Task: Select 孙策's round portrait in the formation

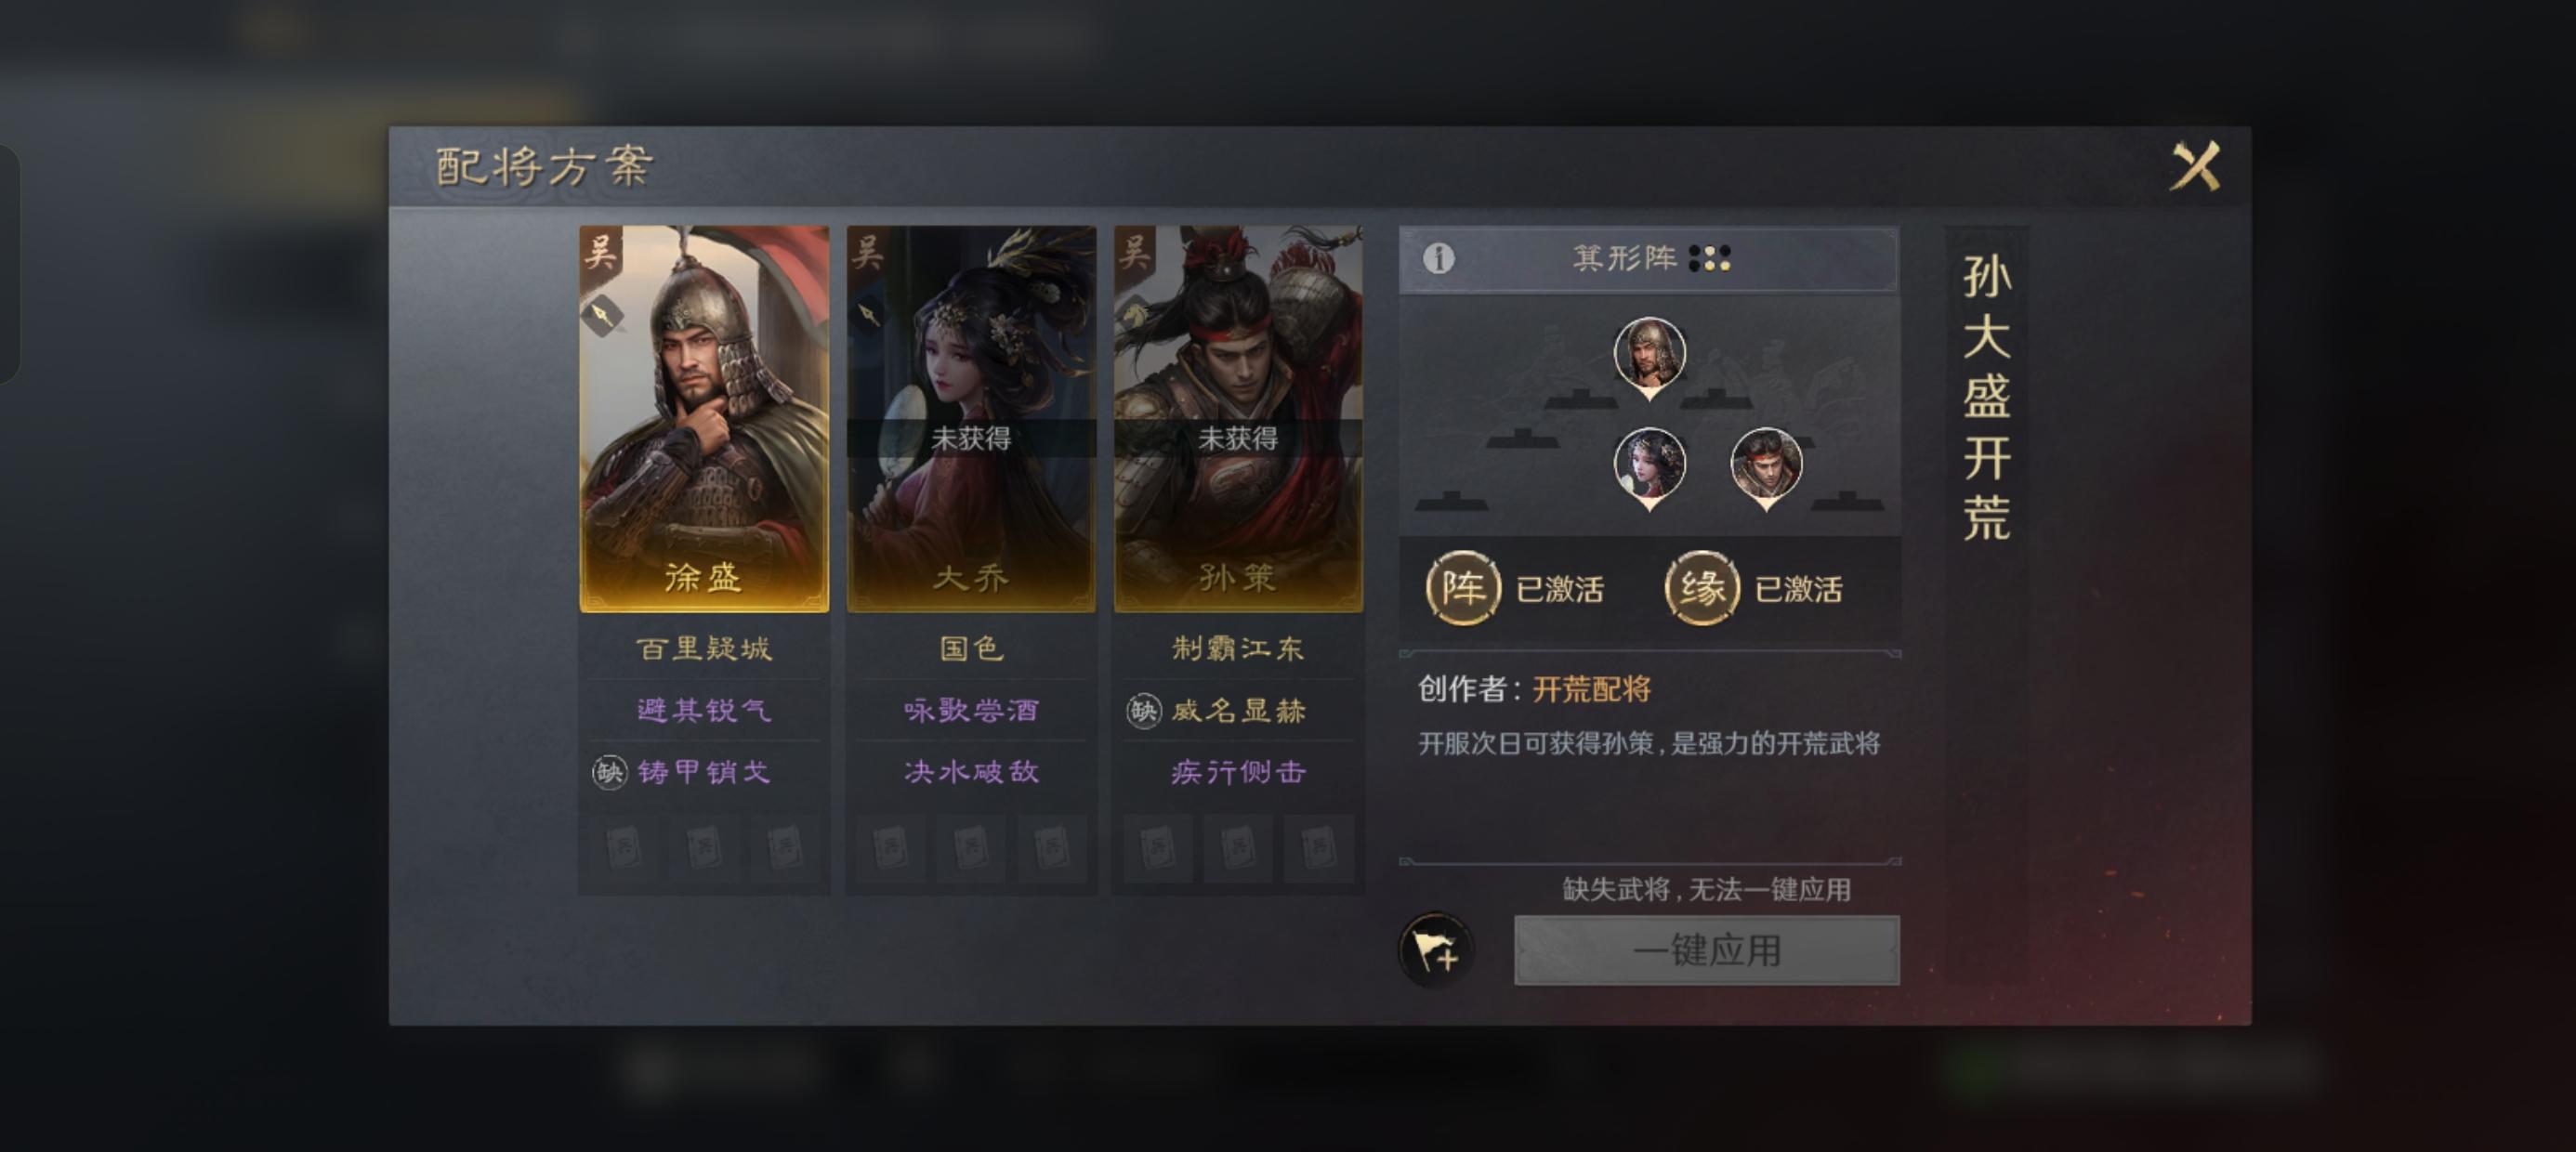Action: point(1766,467)
